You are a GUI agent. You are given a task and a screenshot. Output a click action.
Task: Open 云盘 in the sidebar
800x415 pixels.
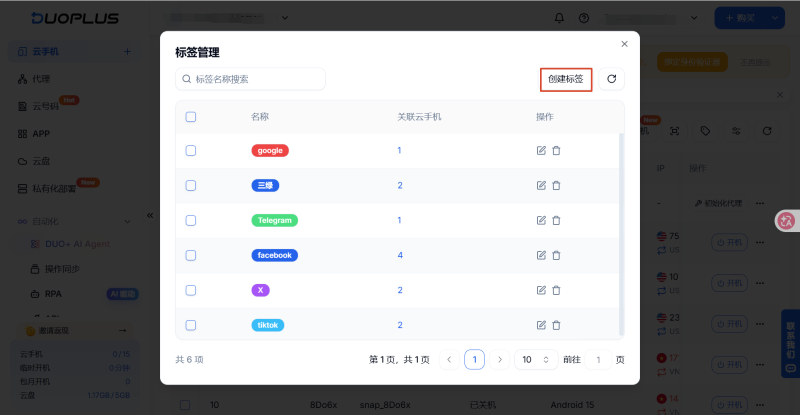[41, 161]
